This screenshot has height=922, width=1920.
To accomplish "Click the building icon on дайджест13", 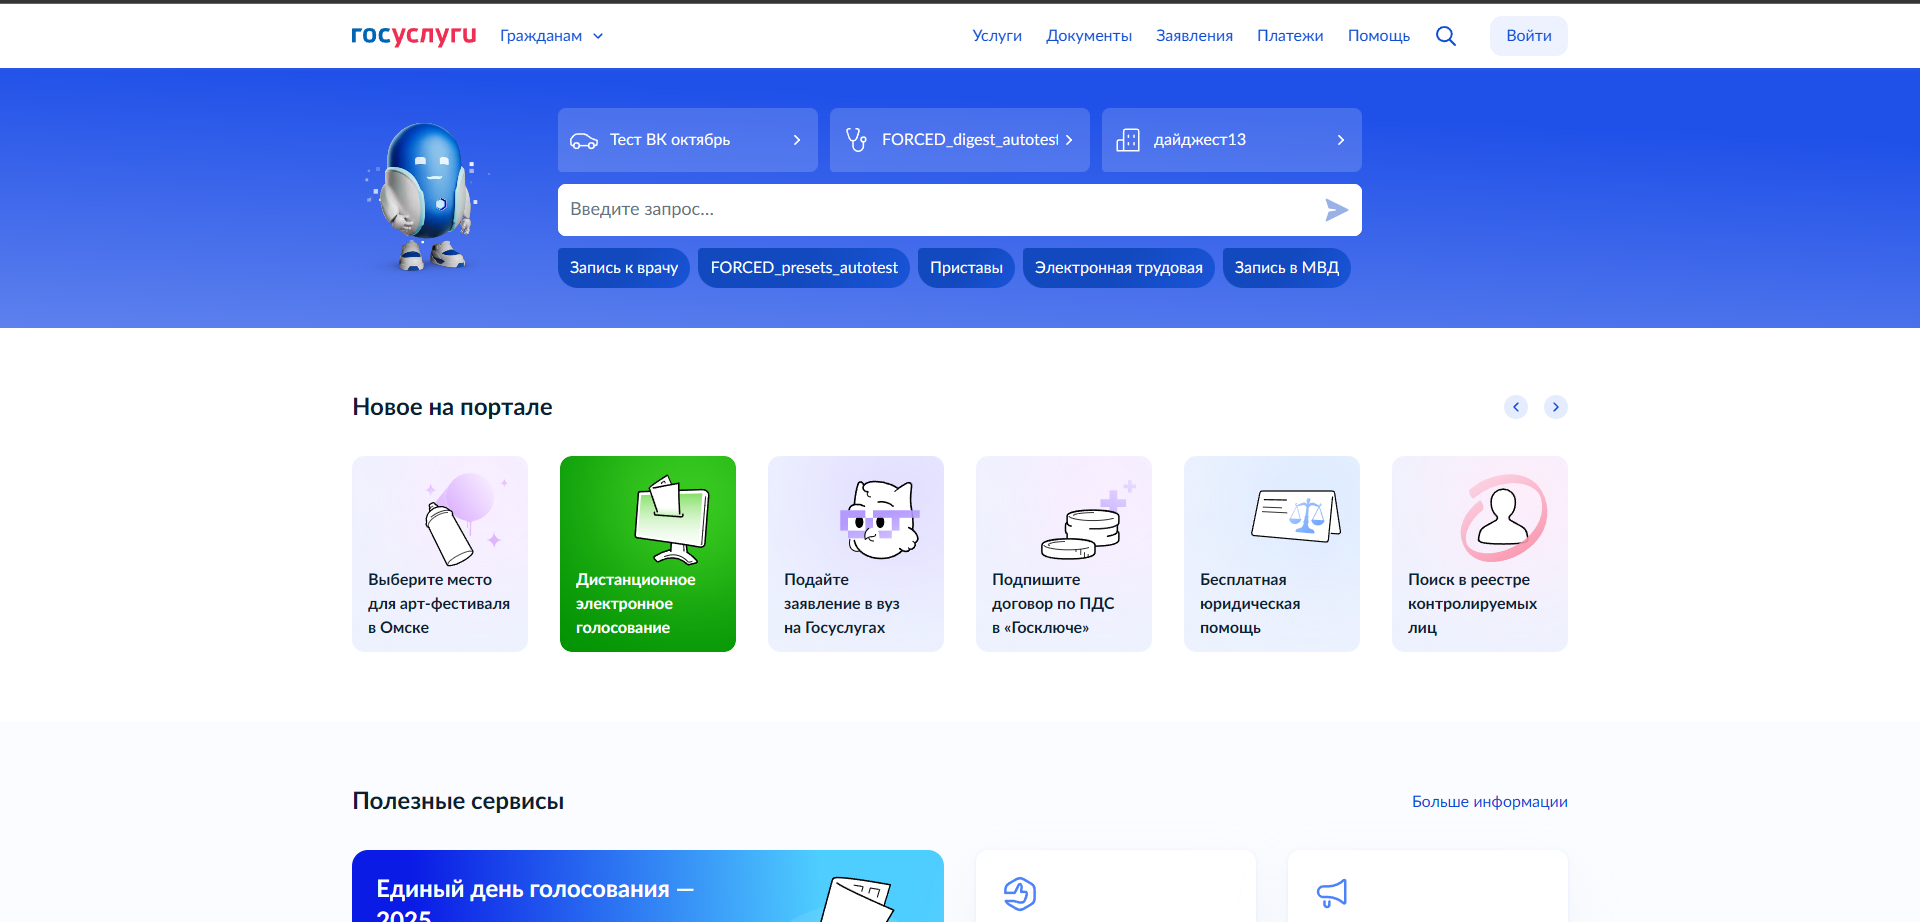I will tap(1128, 140).
